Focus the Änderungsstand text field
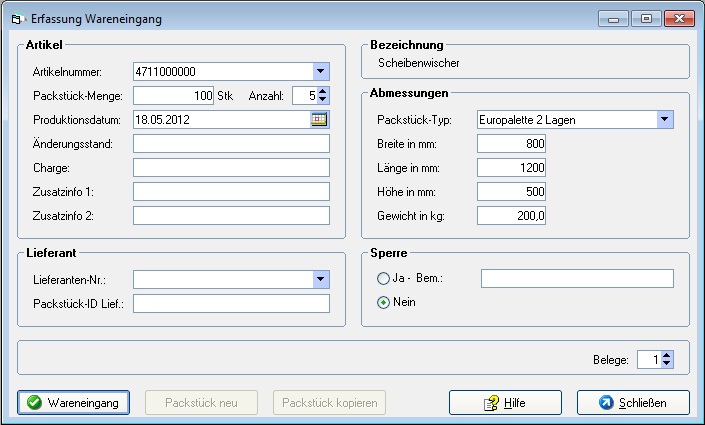The width and height of the screenshot is (705, 425). [231, 144]
